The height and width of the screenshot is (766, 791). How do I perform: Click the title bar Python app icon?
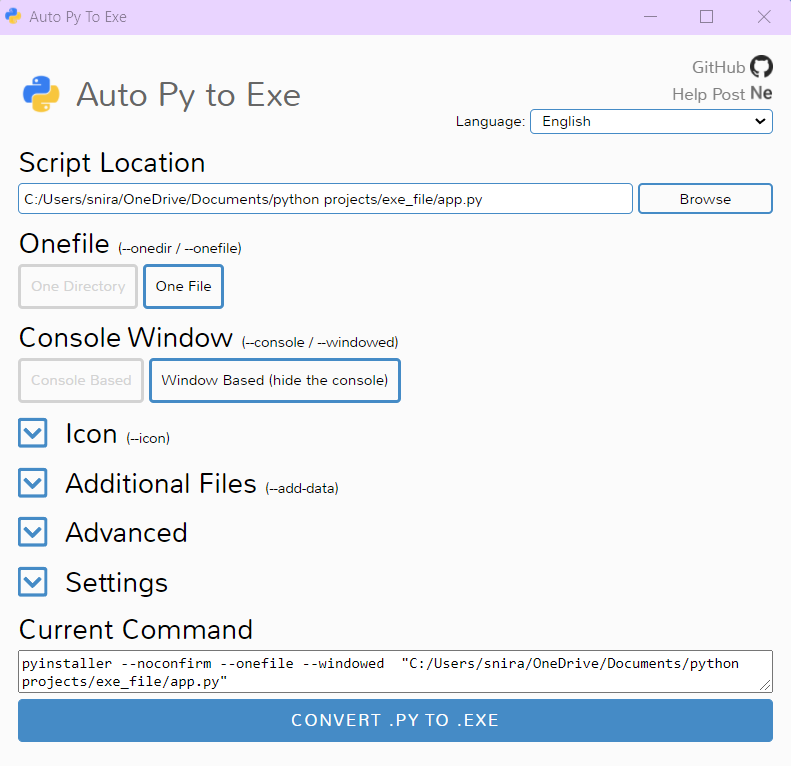tap(13, 16)
